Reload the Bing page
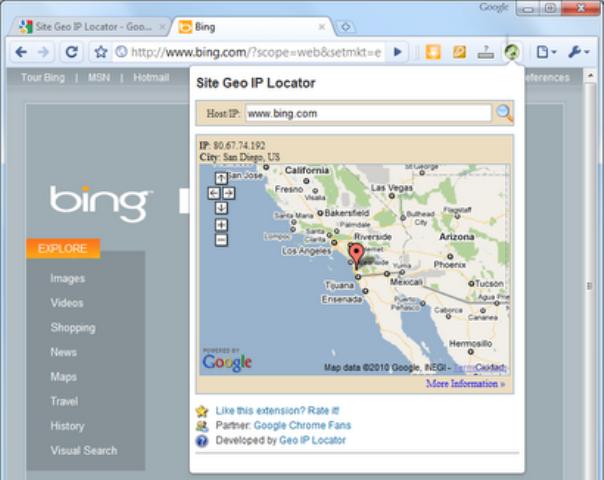The width and height of the screenshot is (604, 480). tap(72, 52)
